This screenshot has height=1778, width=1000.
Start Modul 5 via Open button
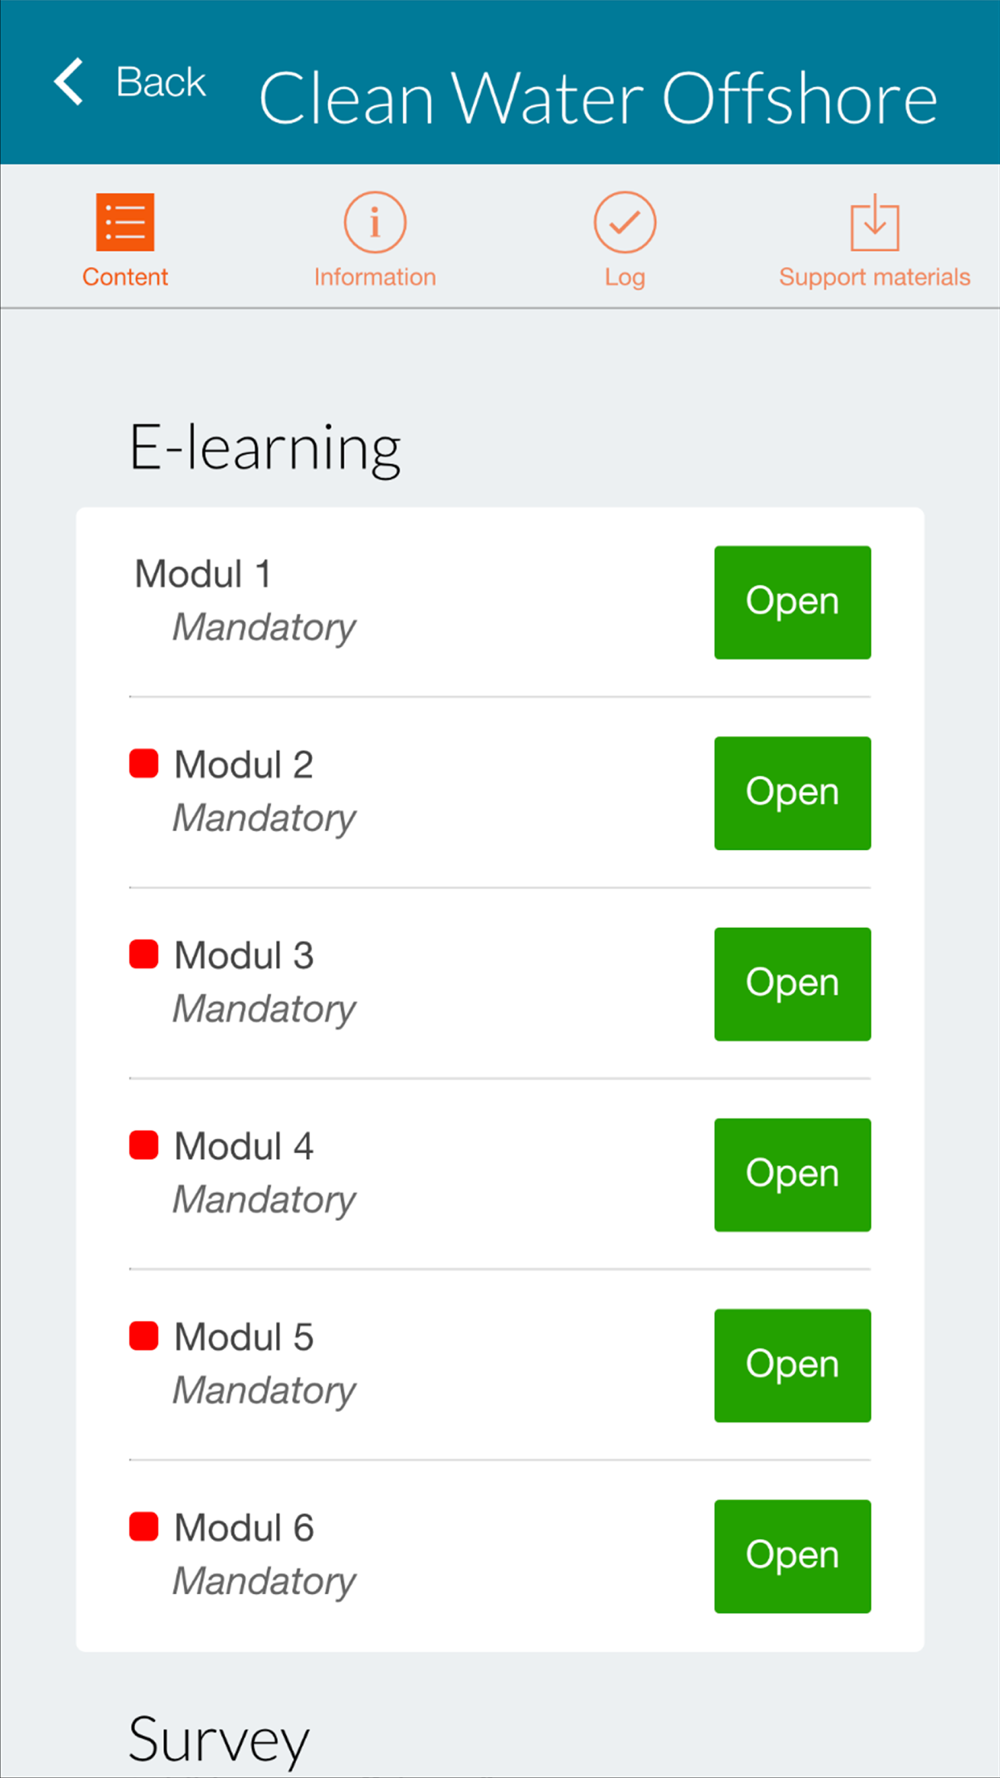792,1365
